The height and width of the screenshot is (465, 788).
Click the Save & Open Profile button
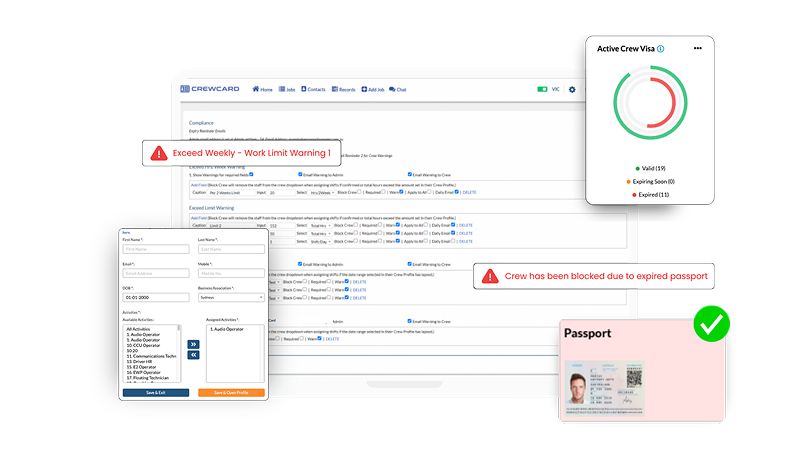point(231,393)
